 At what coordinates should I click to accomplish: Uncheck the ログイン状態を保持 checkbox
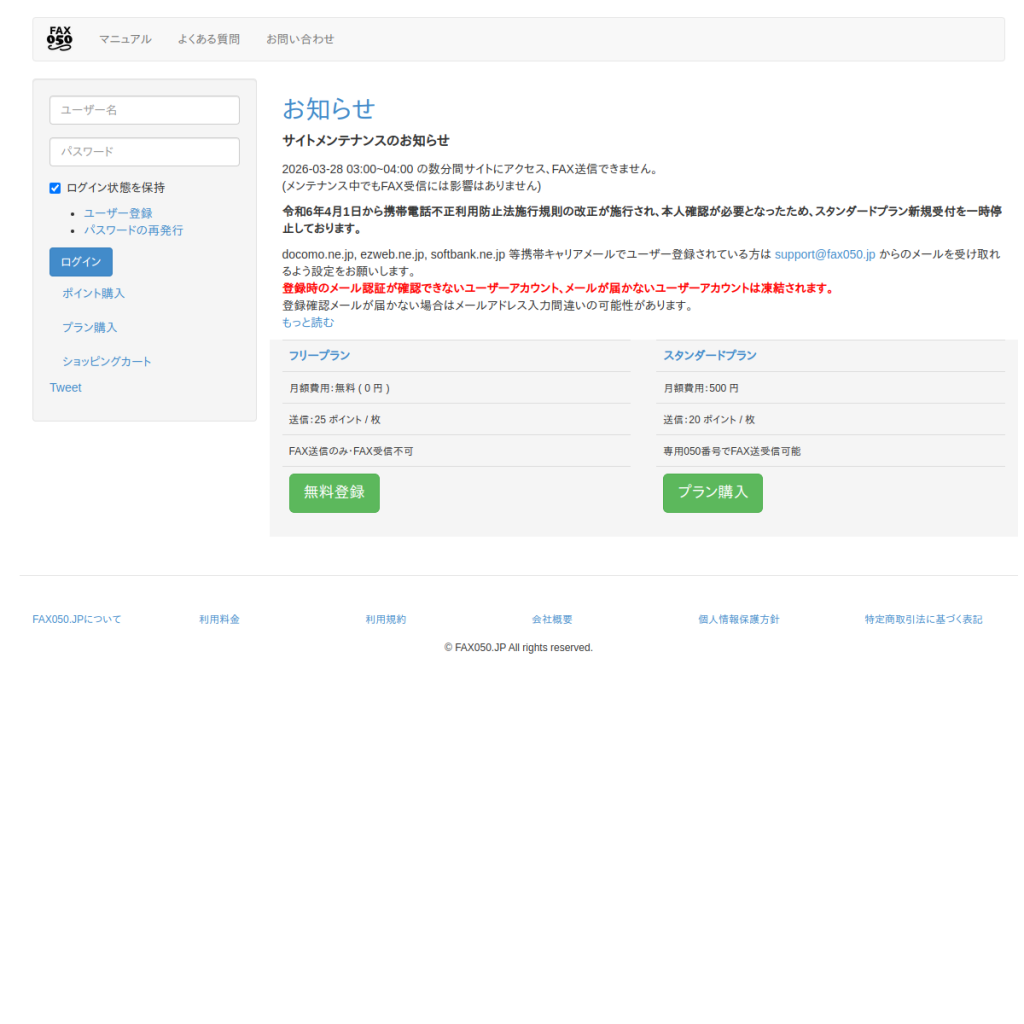[55, 188]
